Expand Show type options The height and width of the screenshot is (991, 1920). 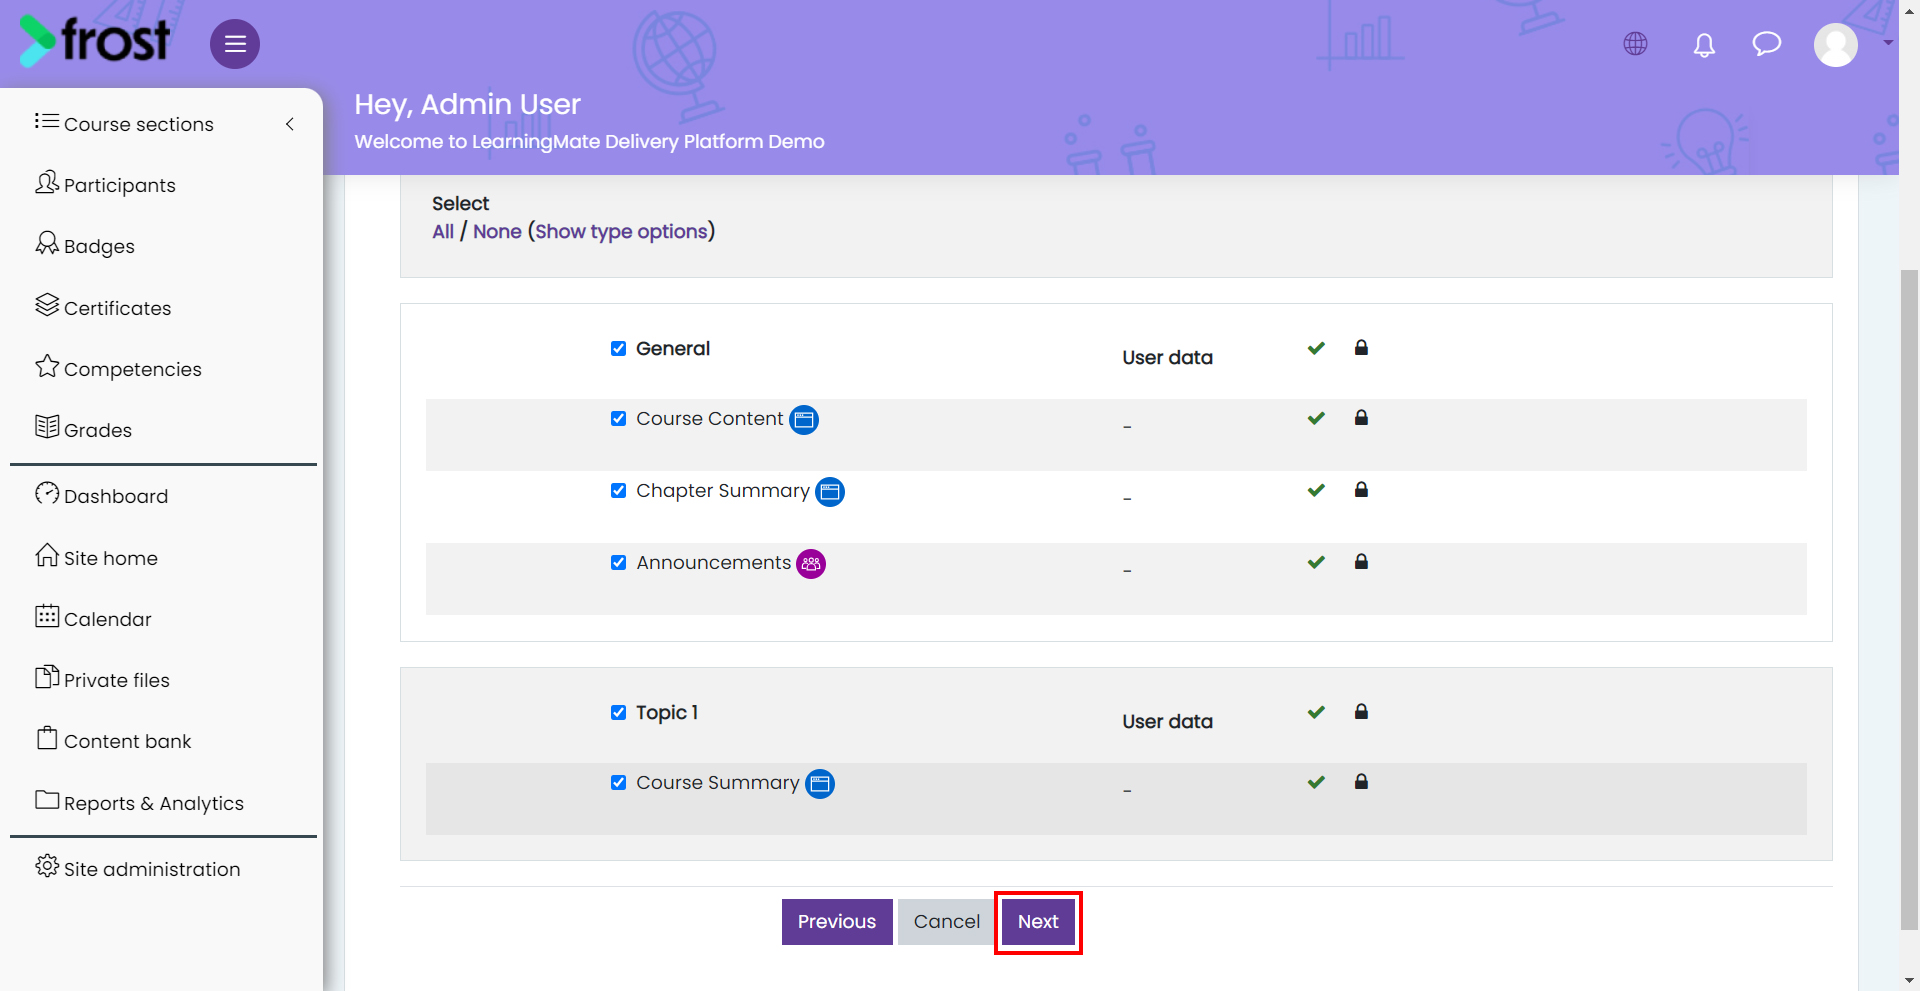(622, 232)
